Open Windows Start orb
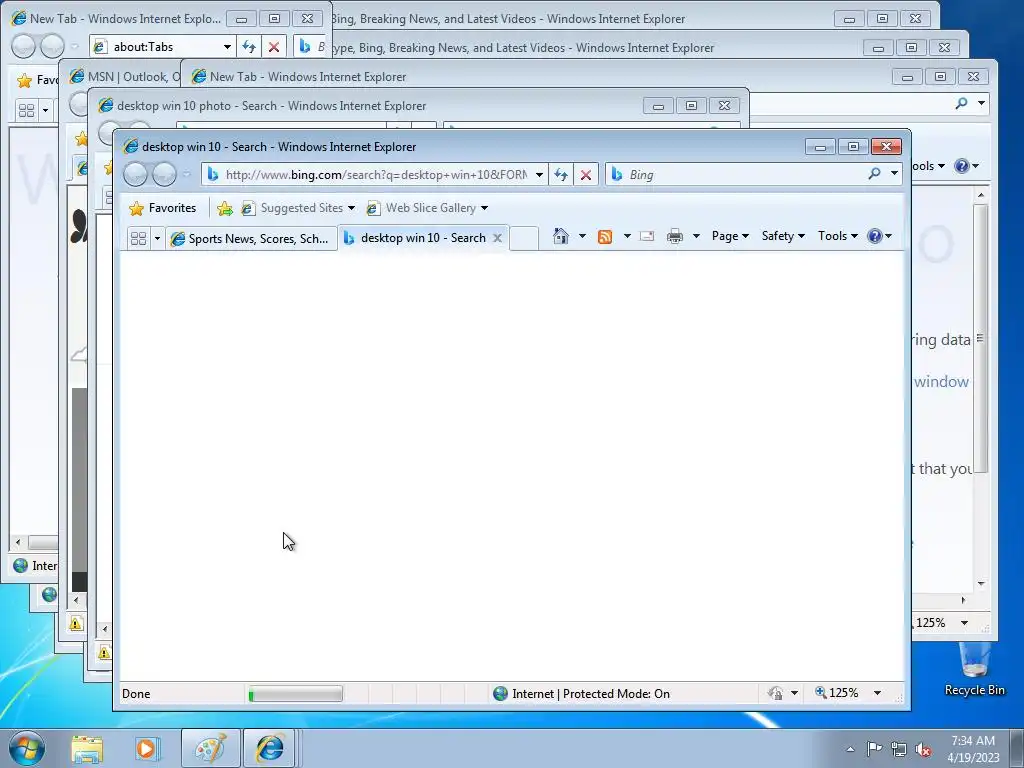This screenshot has height=768, width=1024. click(27, 748)
